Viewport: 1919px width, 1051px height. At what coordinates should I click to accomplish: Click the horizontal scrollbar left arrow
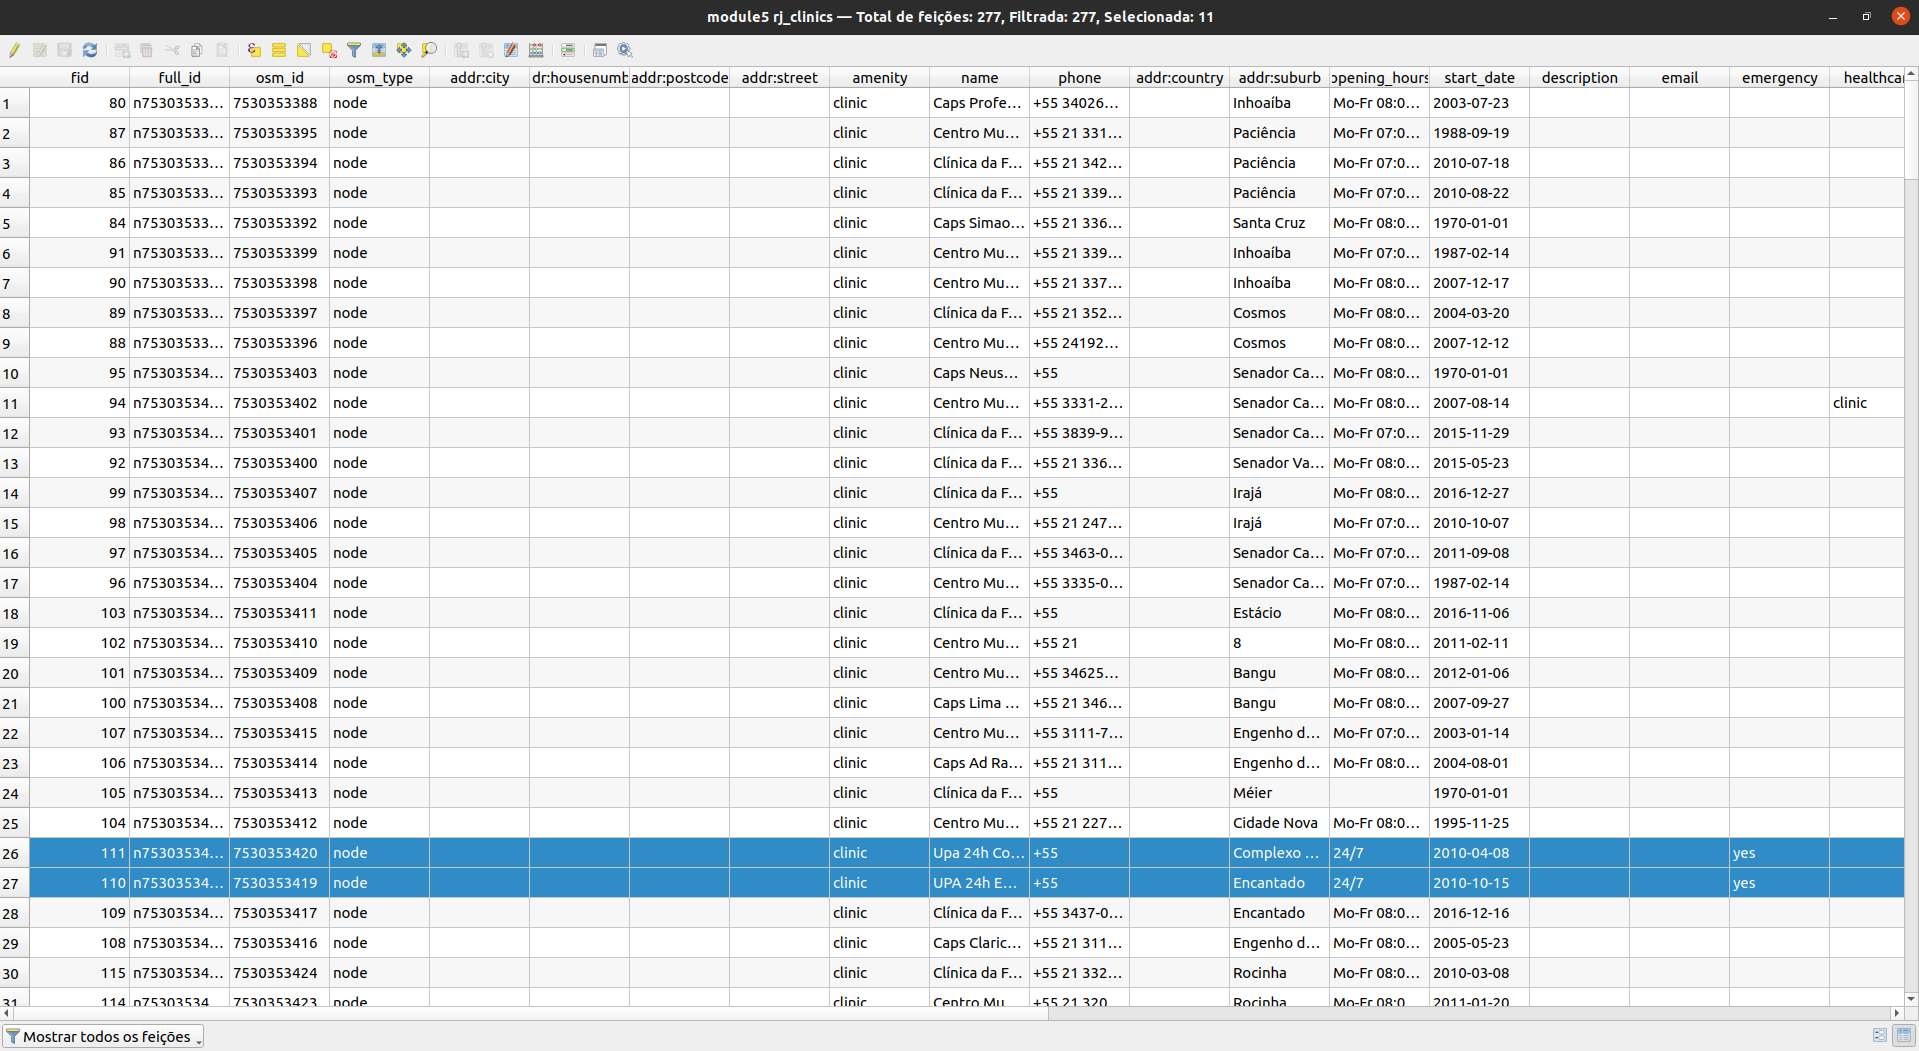(x=6, y=1013)
